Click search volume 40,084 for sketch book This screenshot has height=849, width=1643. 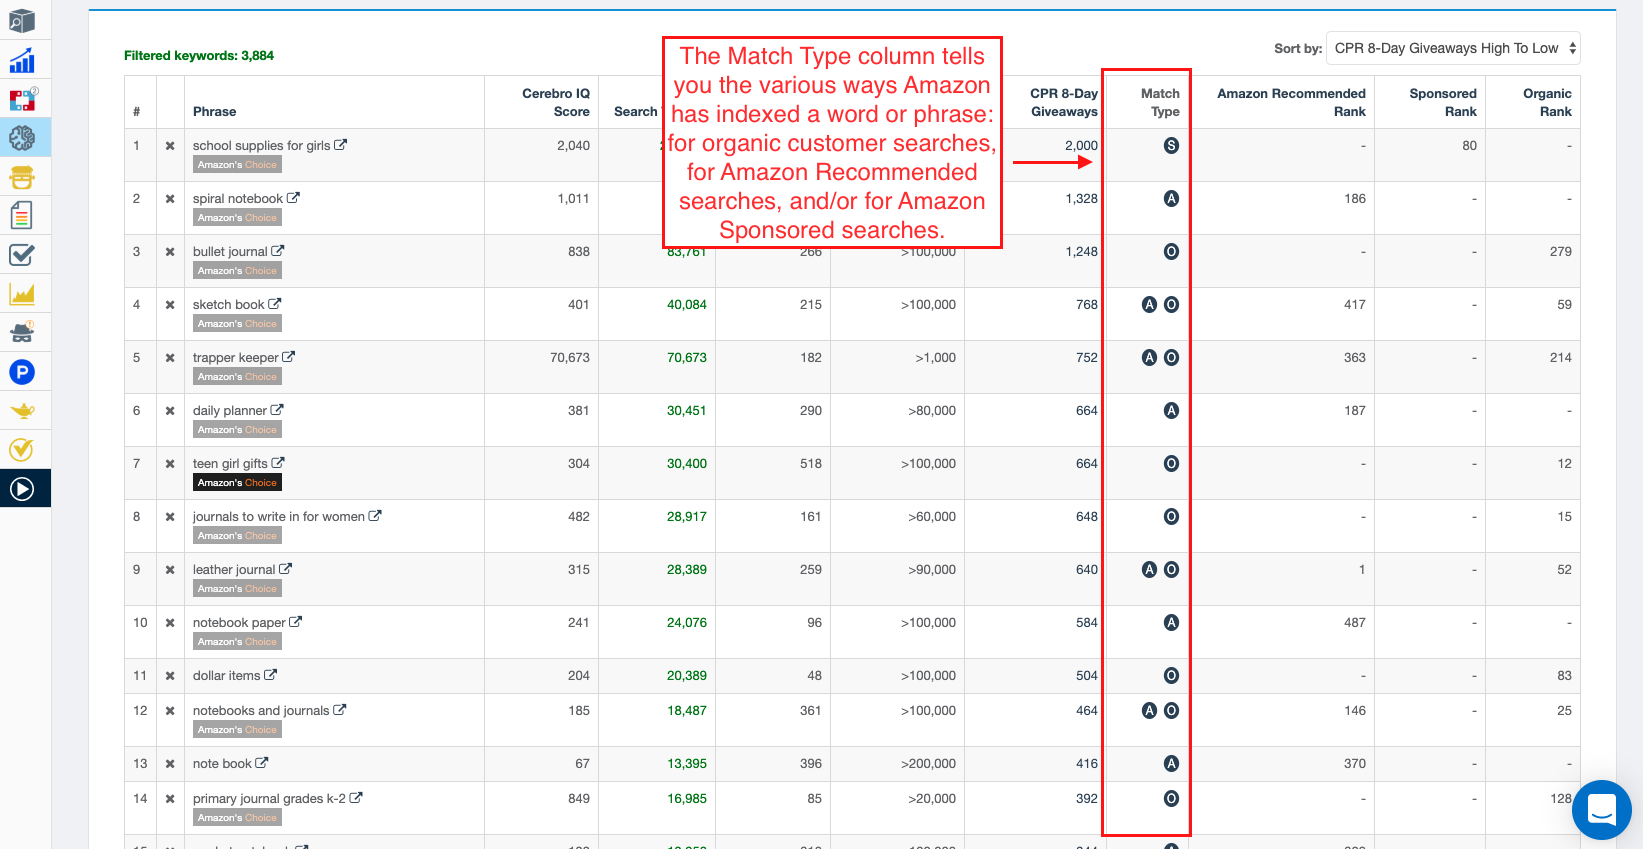tap(687, 305)
